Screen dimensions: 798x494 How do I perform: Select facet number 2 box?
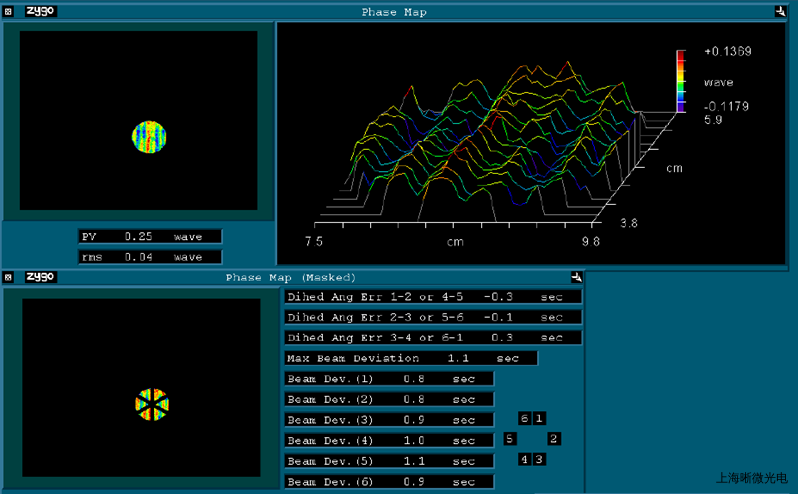pos(553,438)
